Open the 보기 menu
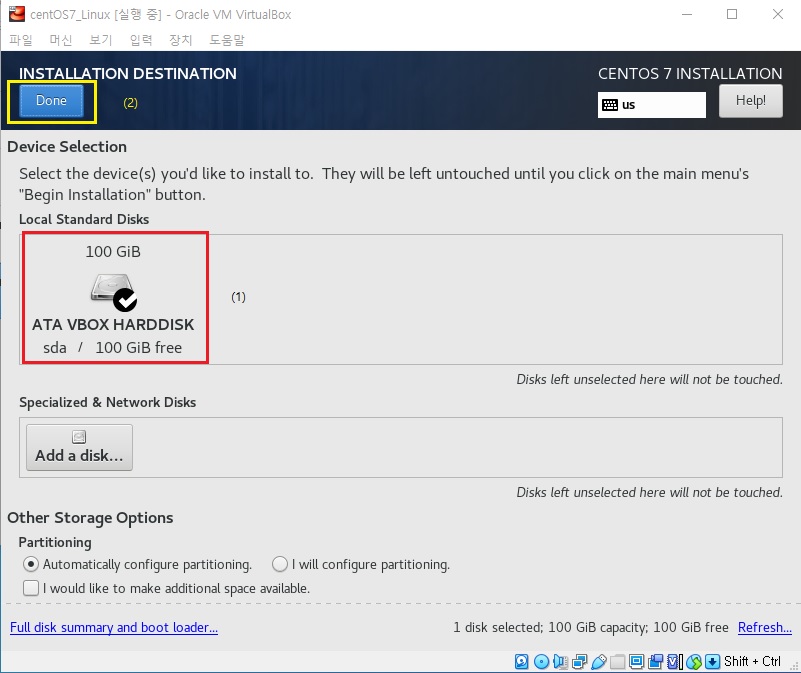The height and width of the screenshot is (673, 801). pyautogui.click(x=101, y=40)
